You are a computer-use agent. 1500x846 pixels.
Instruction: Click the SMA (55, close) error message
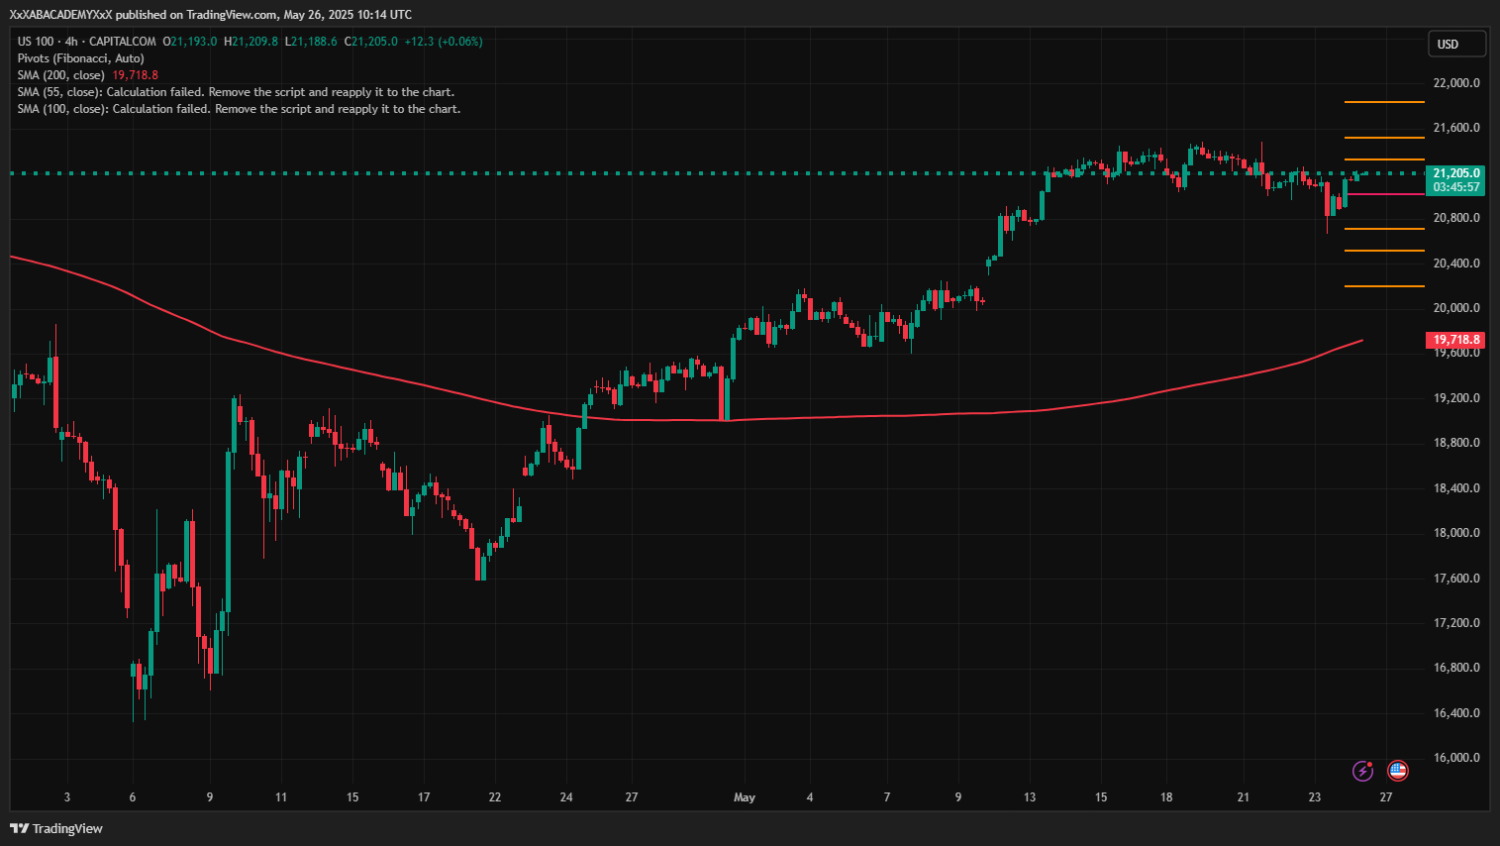(x=235, y=92)
